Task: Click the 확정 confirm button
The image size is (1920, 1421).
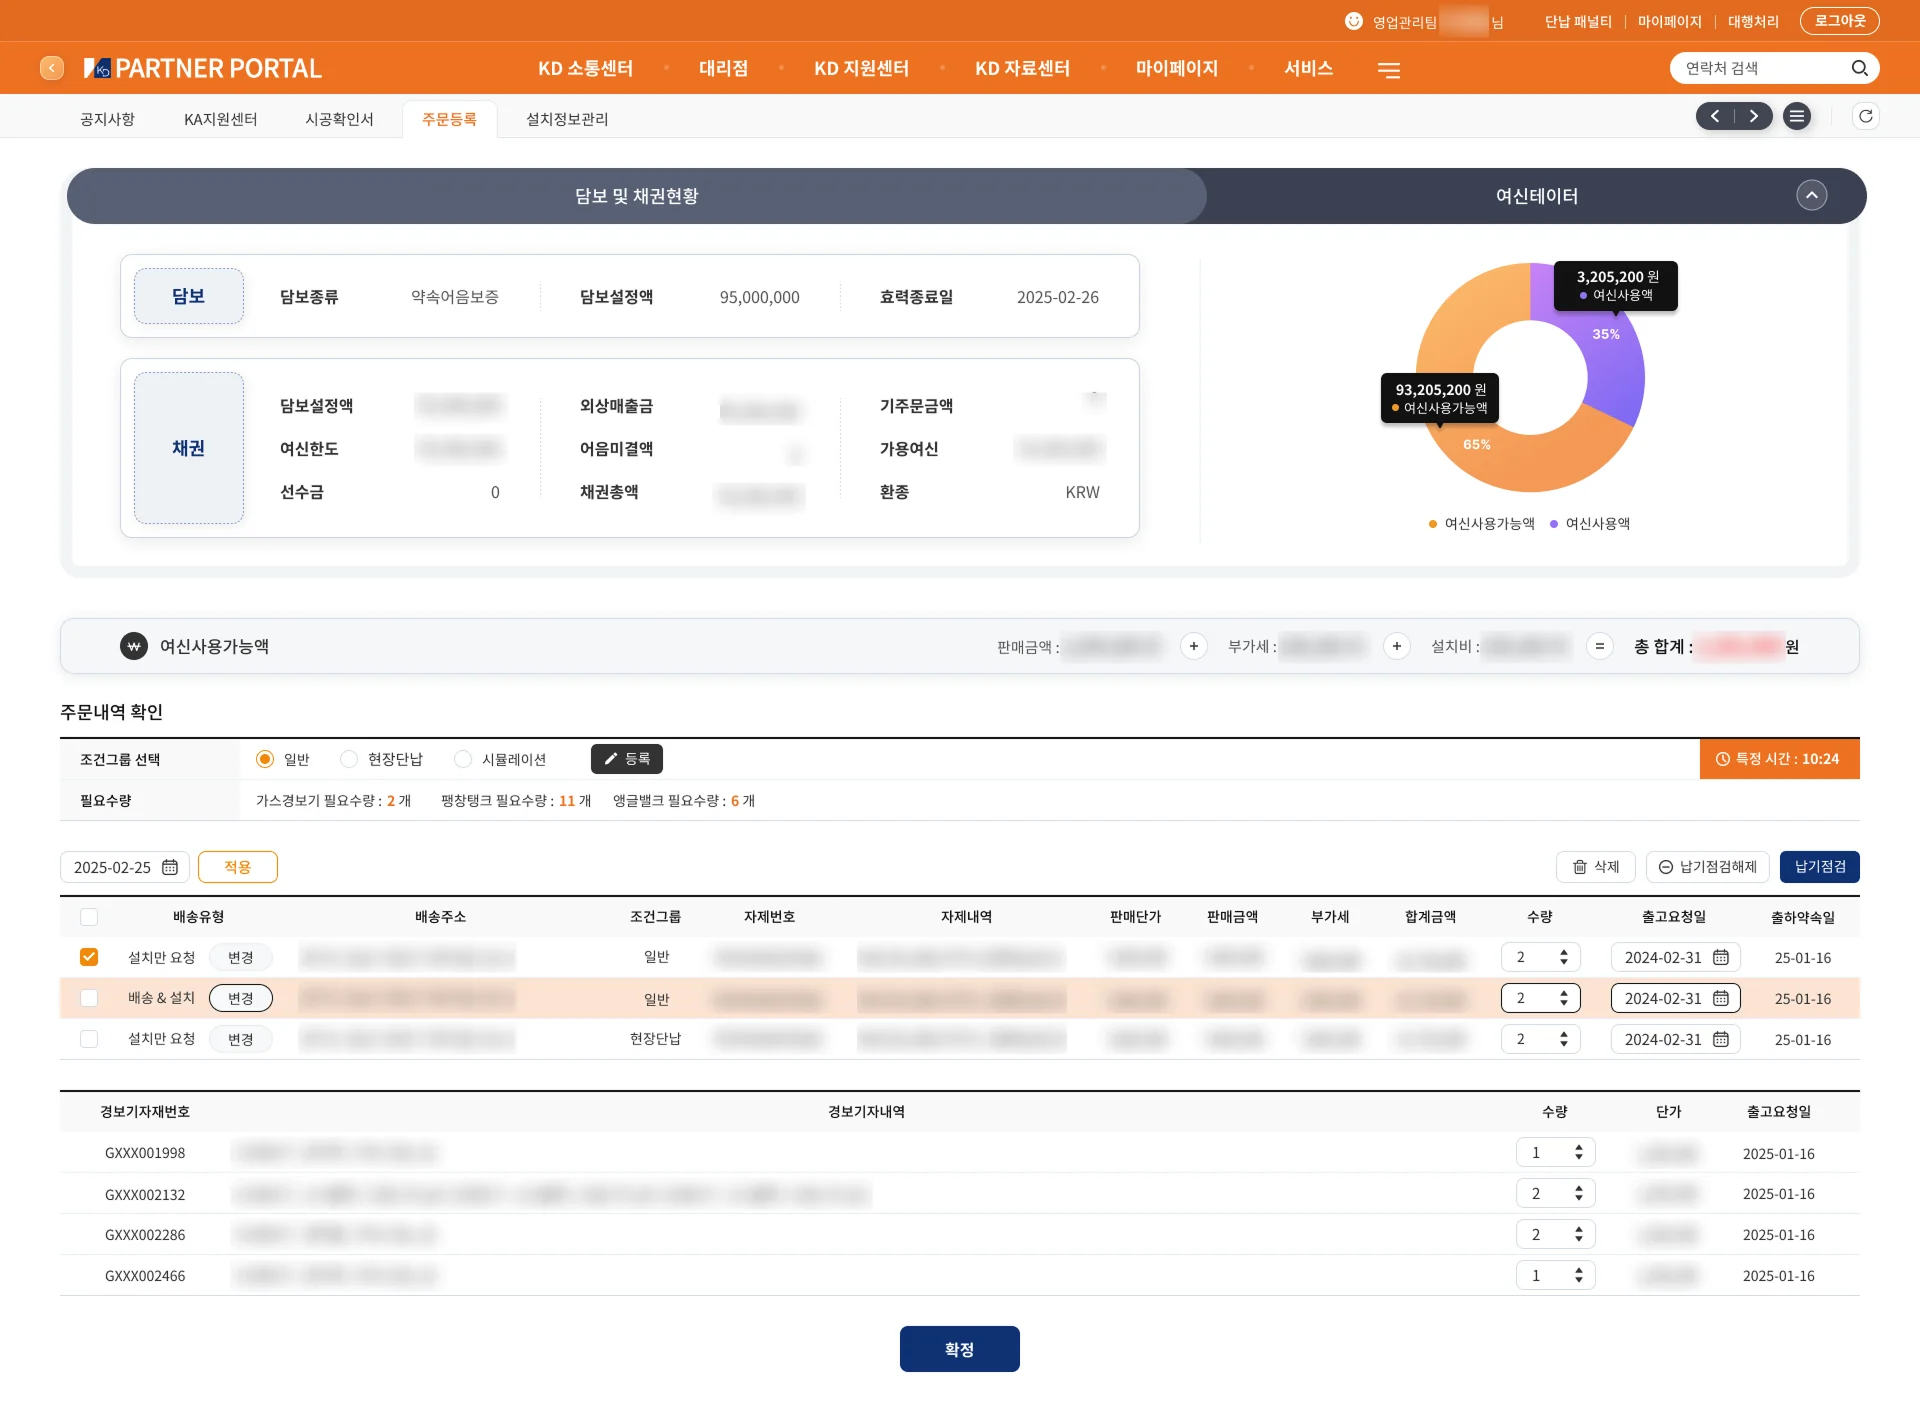Action: click(959, 1349)
